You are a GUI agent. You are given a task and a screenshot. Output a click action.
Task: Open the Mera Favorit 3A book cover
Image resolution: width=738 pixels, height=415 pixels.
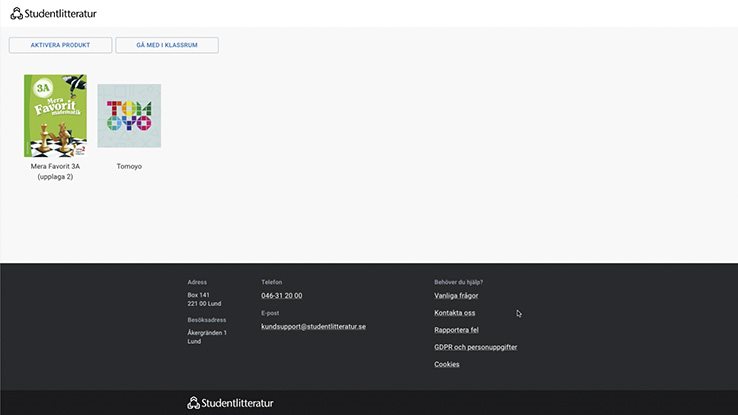coord(55,115)
